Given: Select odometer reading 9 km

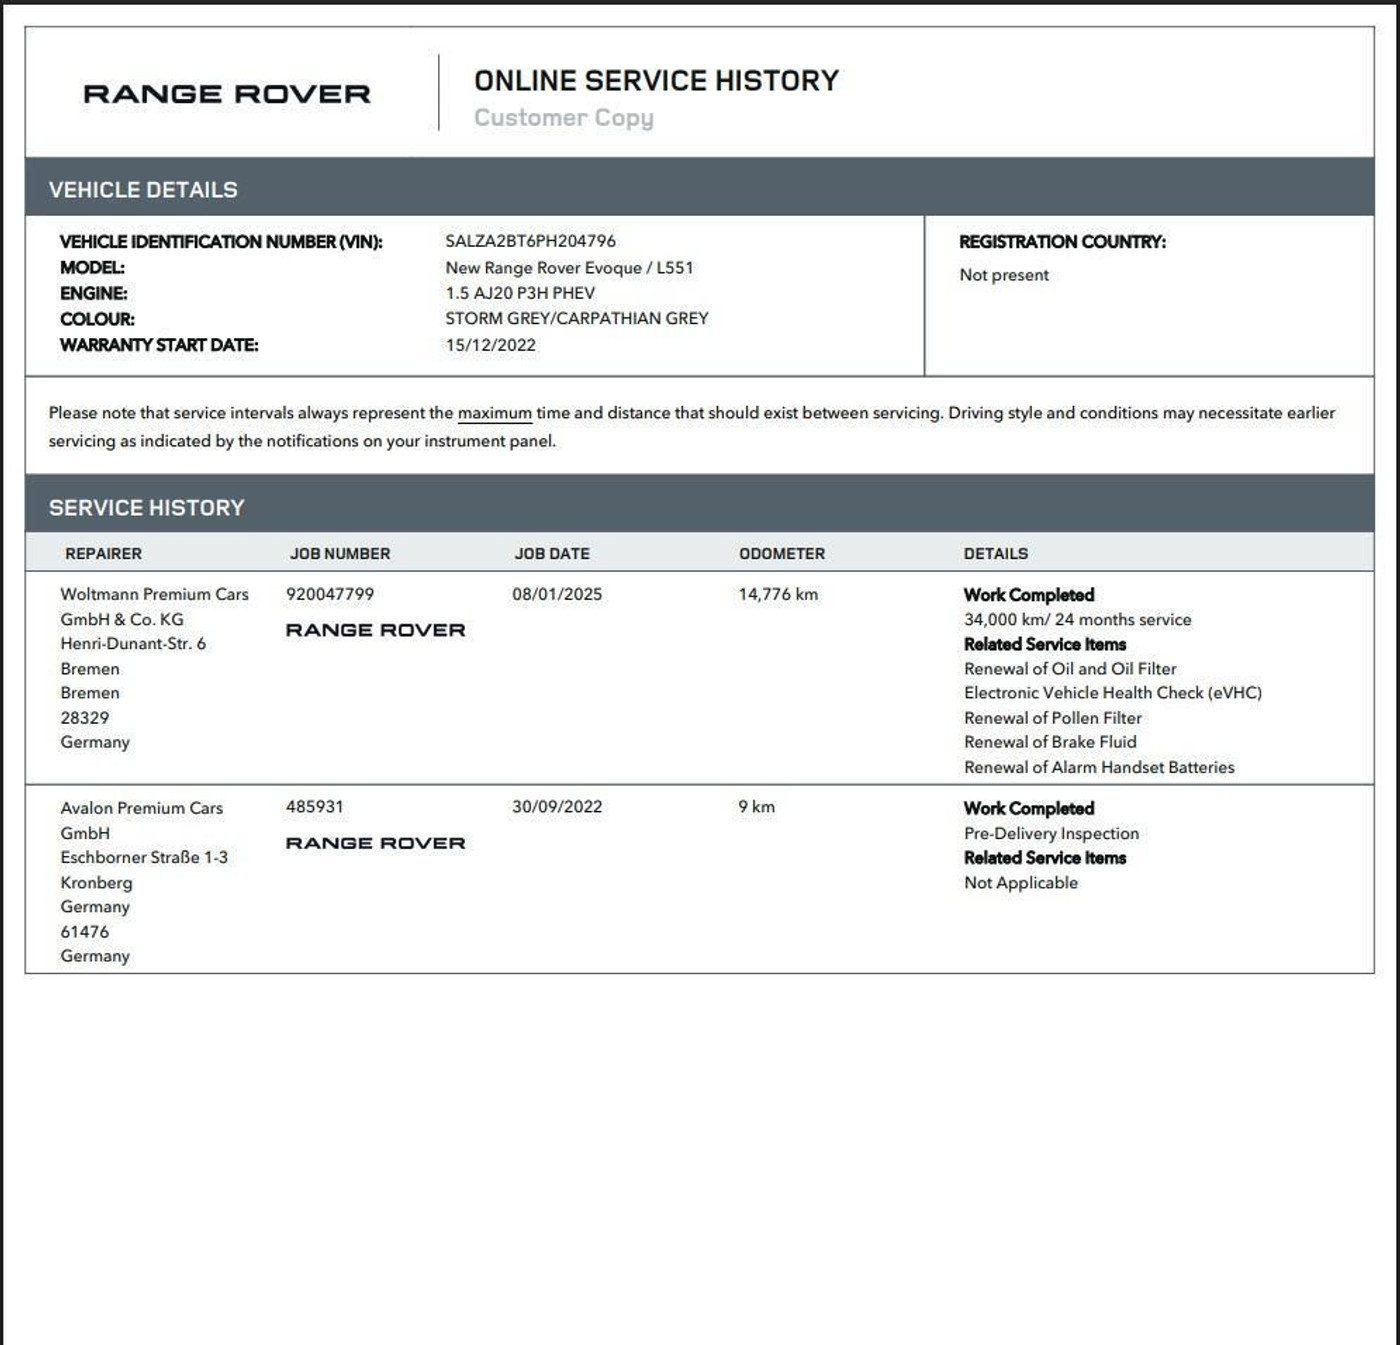Looking at the screenshot, I should pyautogui.click(x=756, y=807).
